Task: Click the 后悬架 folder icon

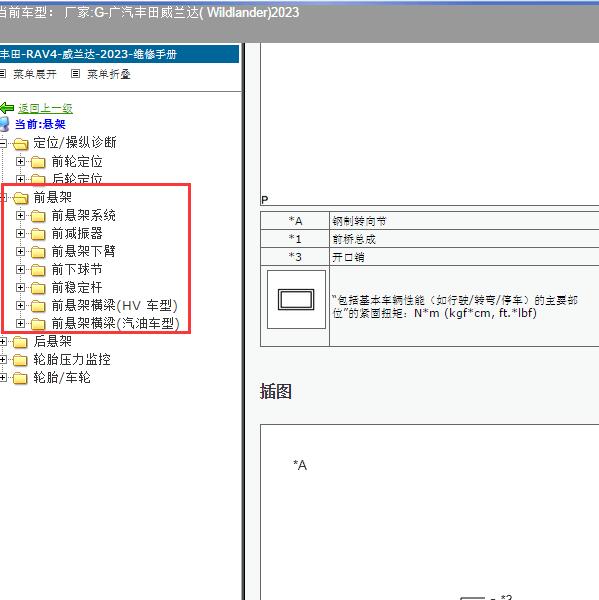Action: coord(20,342)
